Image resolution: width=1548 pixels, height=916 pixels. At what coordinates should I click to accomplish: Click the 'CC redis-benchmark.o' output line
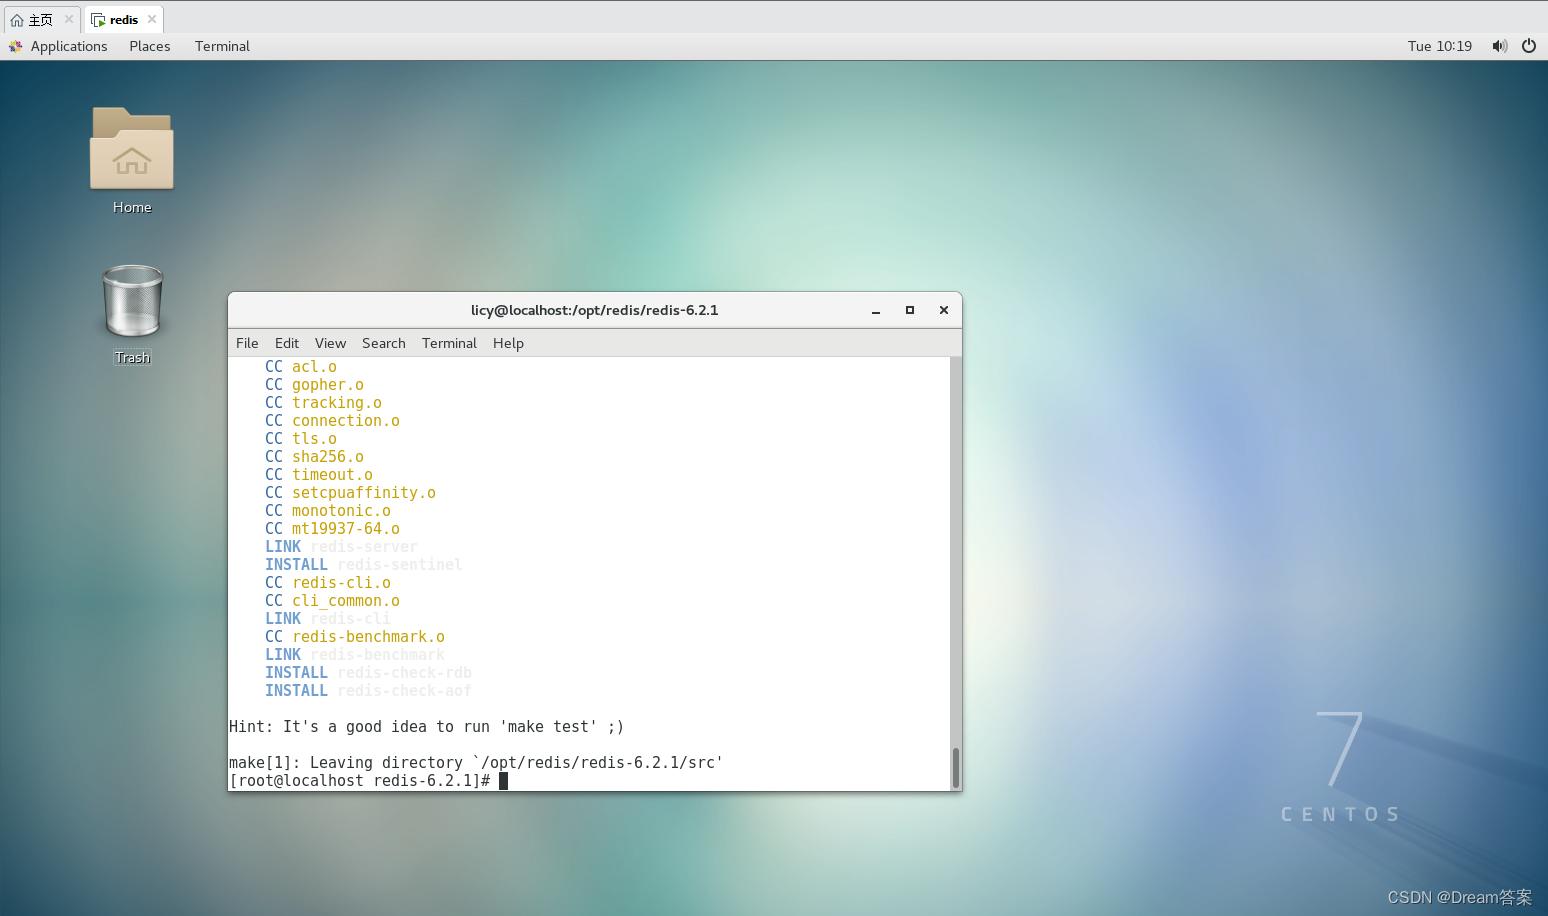tap(355, 637)
